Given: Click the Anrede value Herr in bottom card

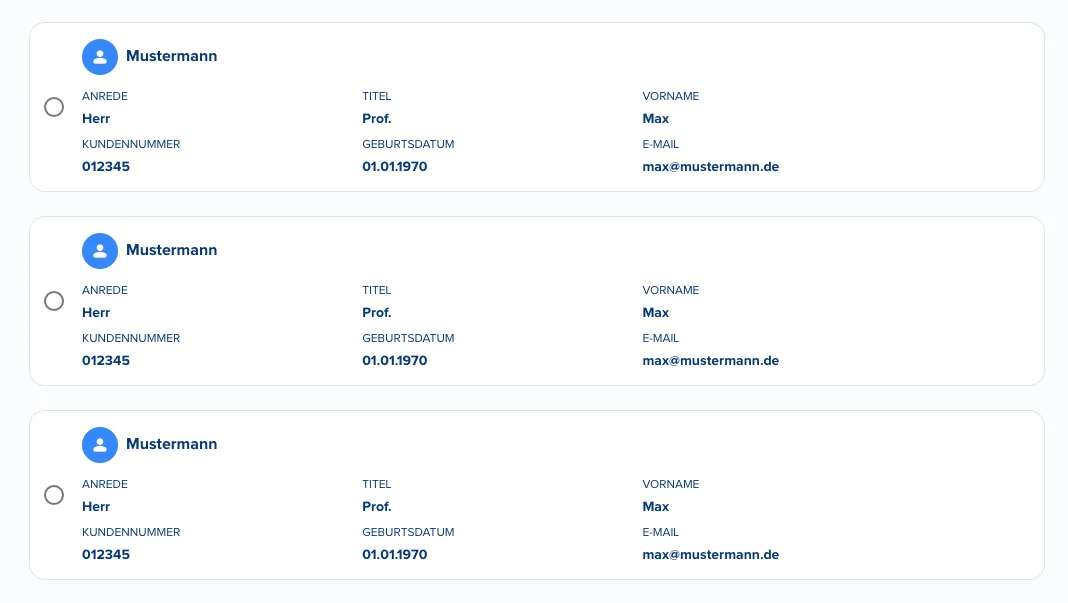Looking at the screenshot, I should pyautogui.click(x=96, y=506).
